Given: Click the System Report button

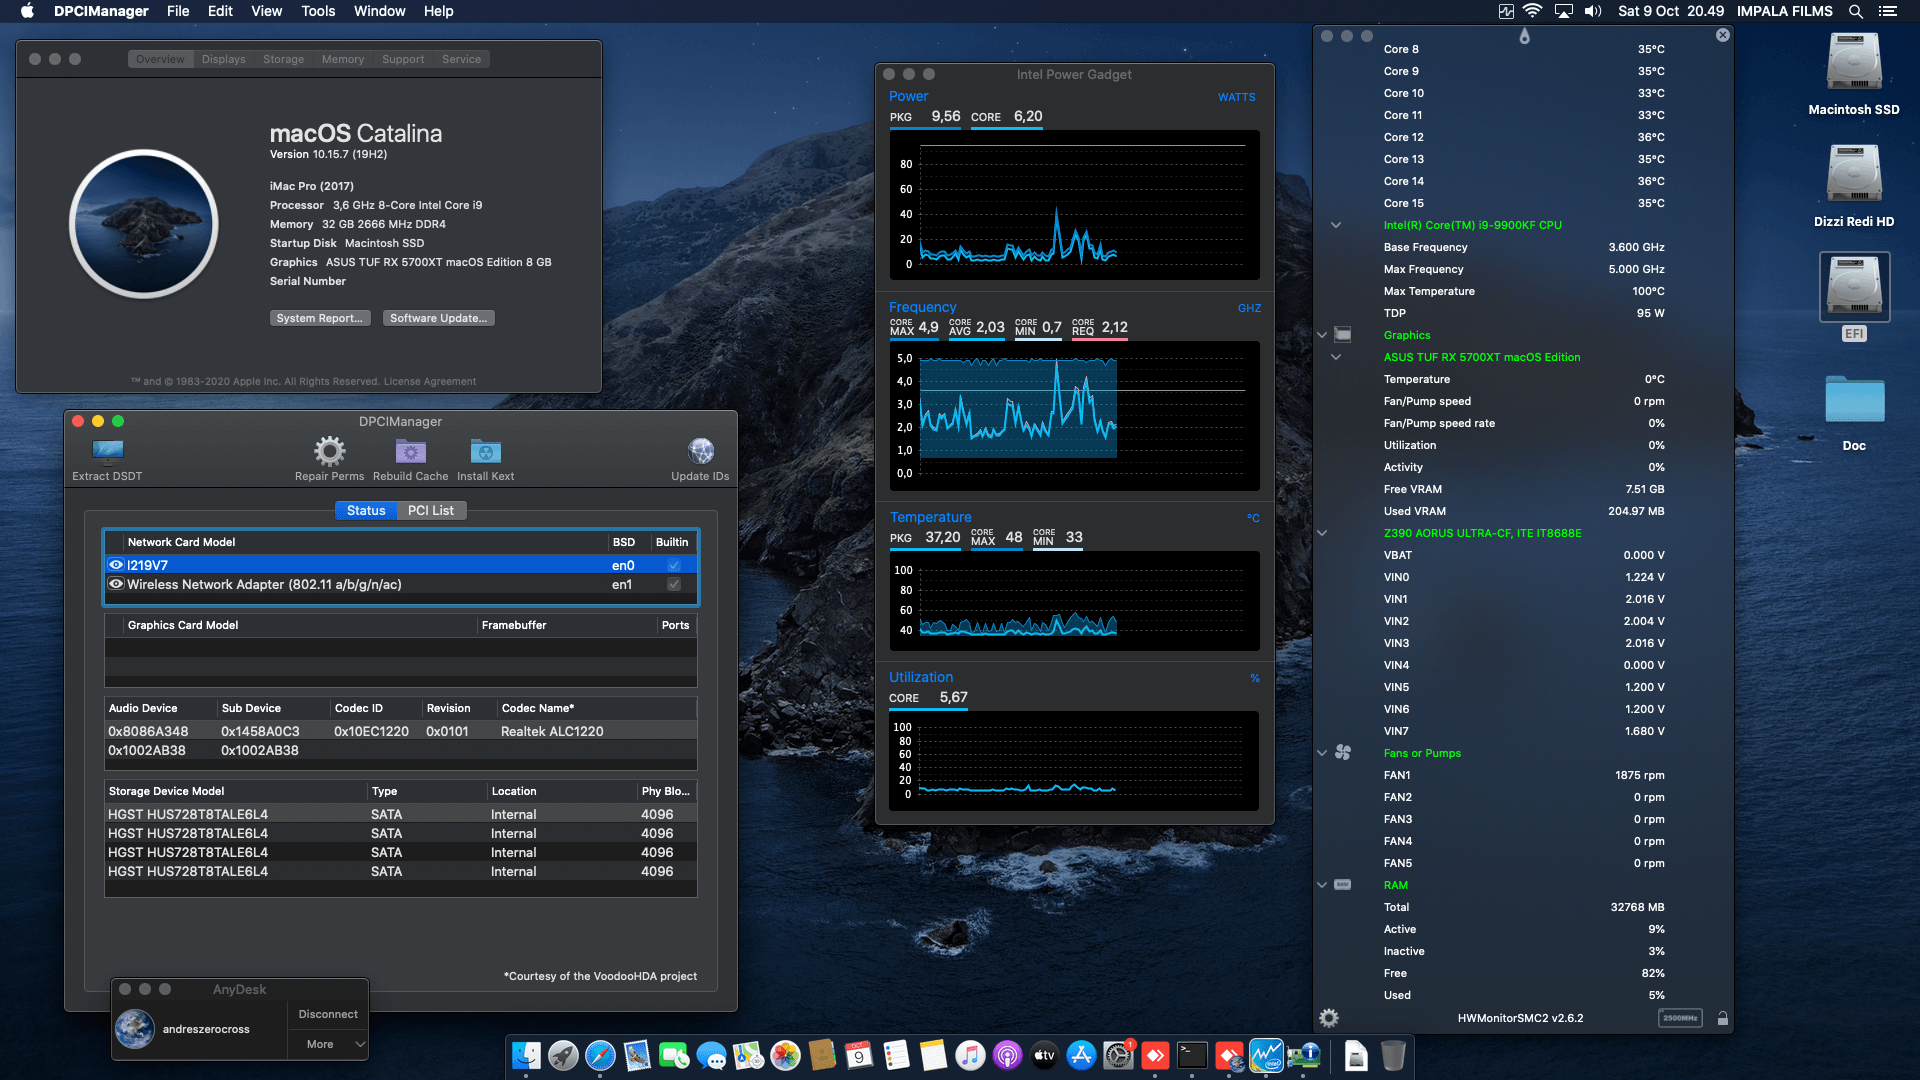Looking at the screenshot, I should pos(320,318).
